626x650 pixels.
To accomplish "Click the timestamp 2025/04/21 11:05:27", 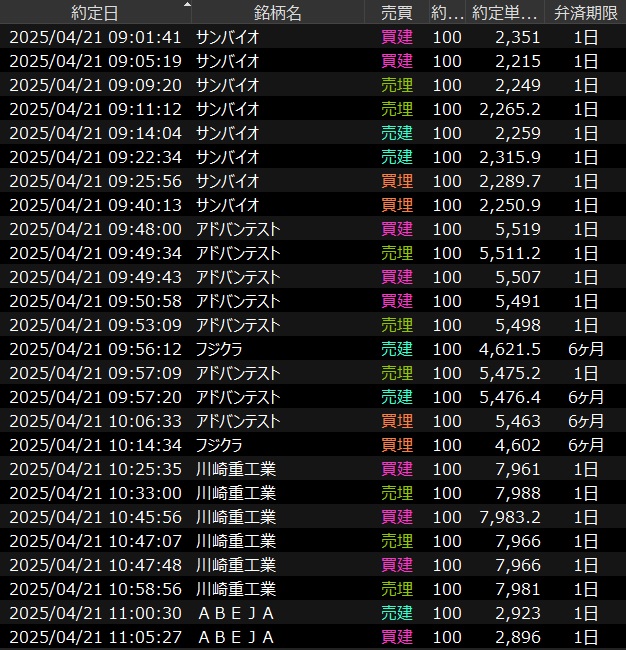I will (x=95, y=638).
